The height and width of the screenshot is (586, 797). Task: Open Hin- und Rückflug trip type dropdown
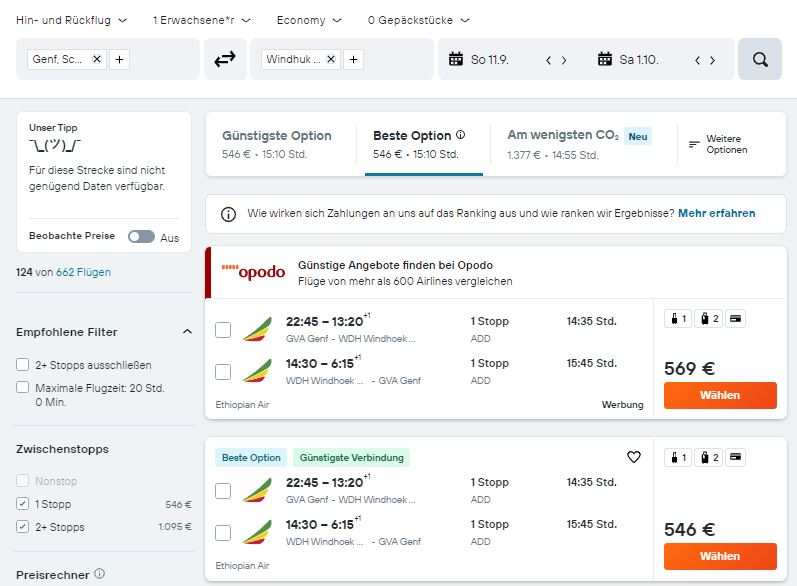coord(72,20)
